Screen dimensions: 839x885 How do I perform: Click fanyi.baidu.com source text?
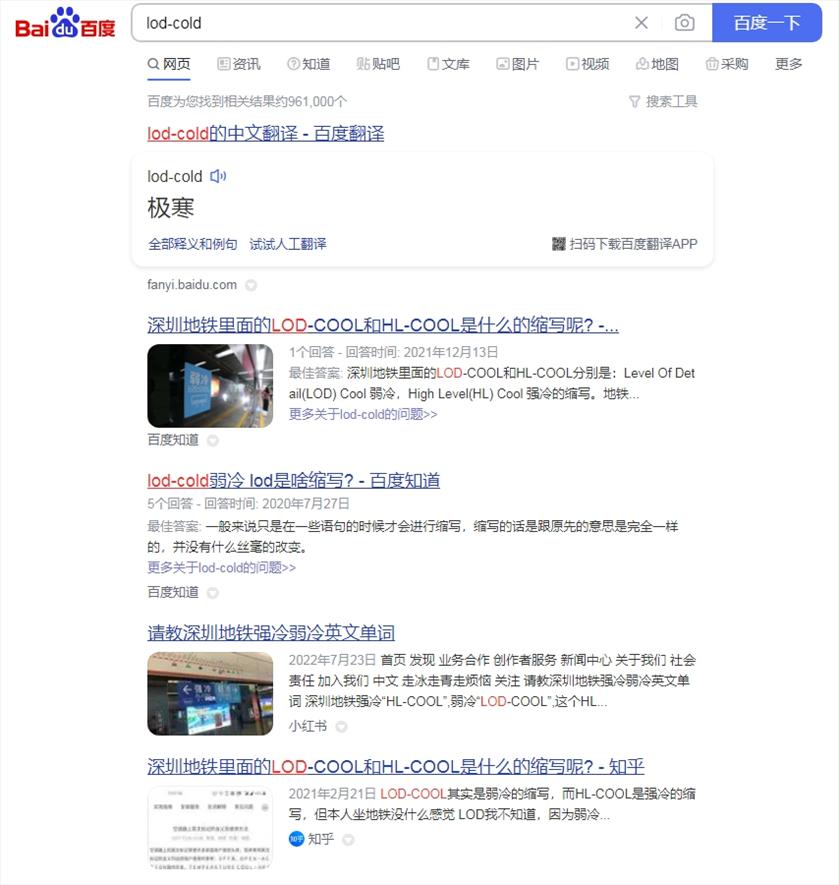pos(192,285)
